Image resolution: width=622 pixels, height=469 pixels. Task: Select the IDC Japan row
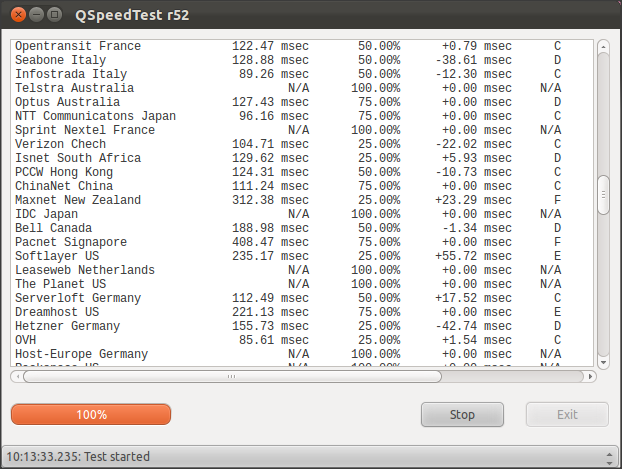pos(301,214)
